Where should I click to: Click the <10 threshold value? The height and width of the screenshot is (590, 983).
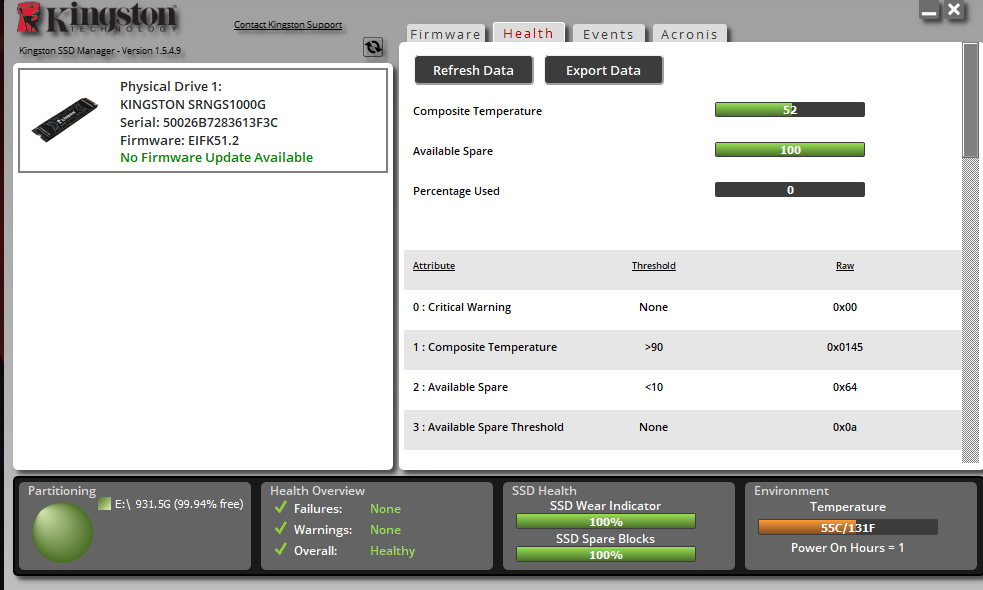click(653, 387)
